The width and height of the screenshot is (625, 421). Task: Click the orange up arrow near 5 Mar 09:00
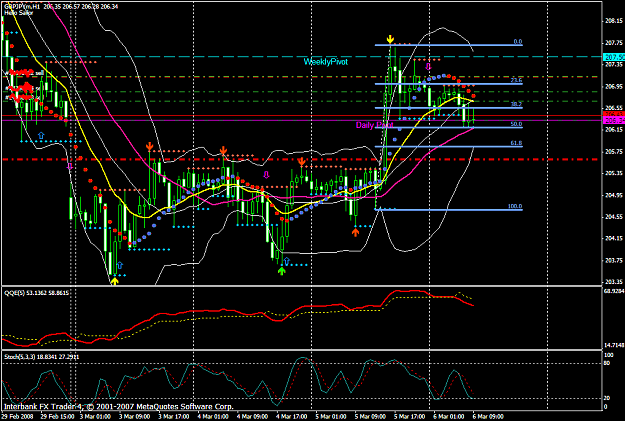point(356,232)
